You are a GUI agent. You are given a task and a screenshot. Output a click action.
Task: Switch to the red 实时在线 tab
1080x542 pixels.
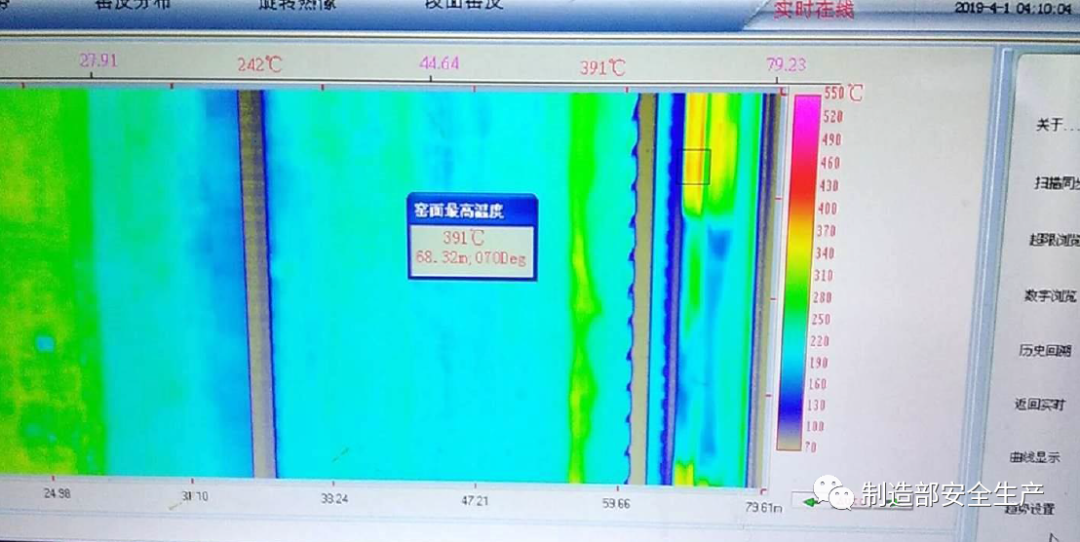coord(814,10)
